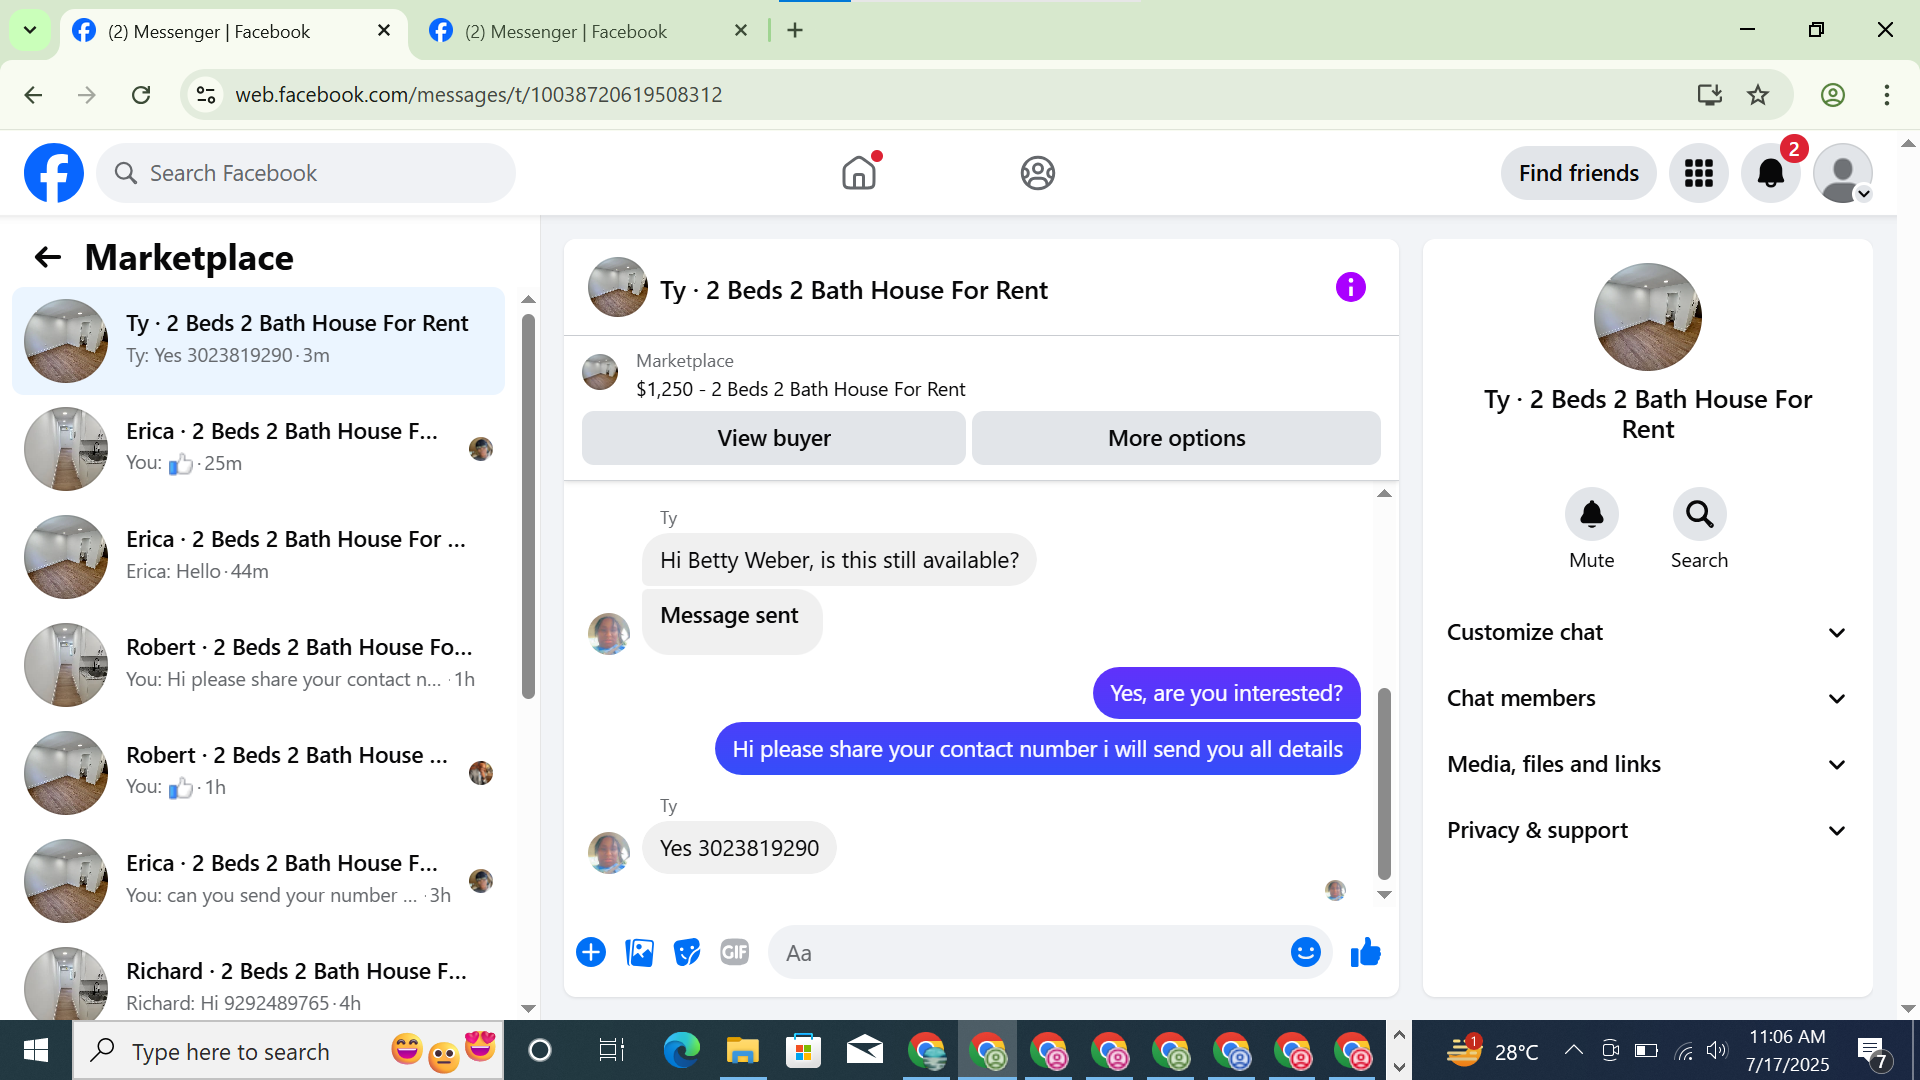Open Robert chat about contact number

258,665
